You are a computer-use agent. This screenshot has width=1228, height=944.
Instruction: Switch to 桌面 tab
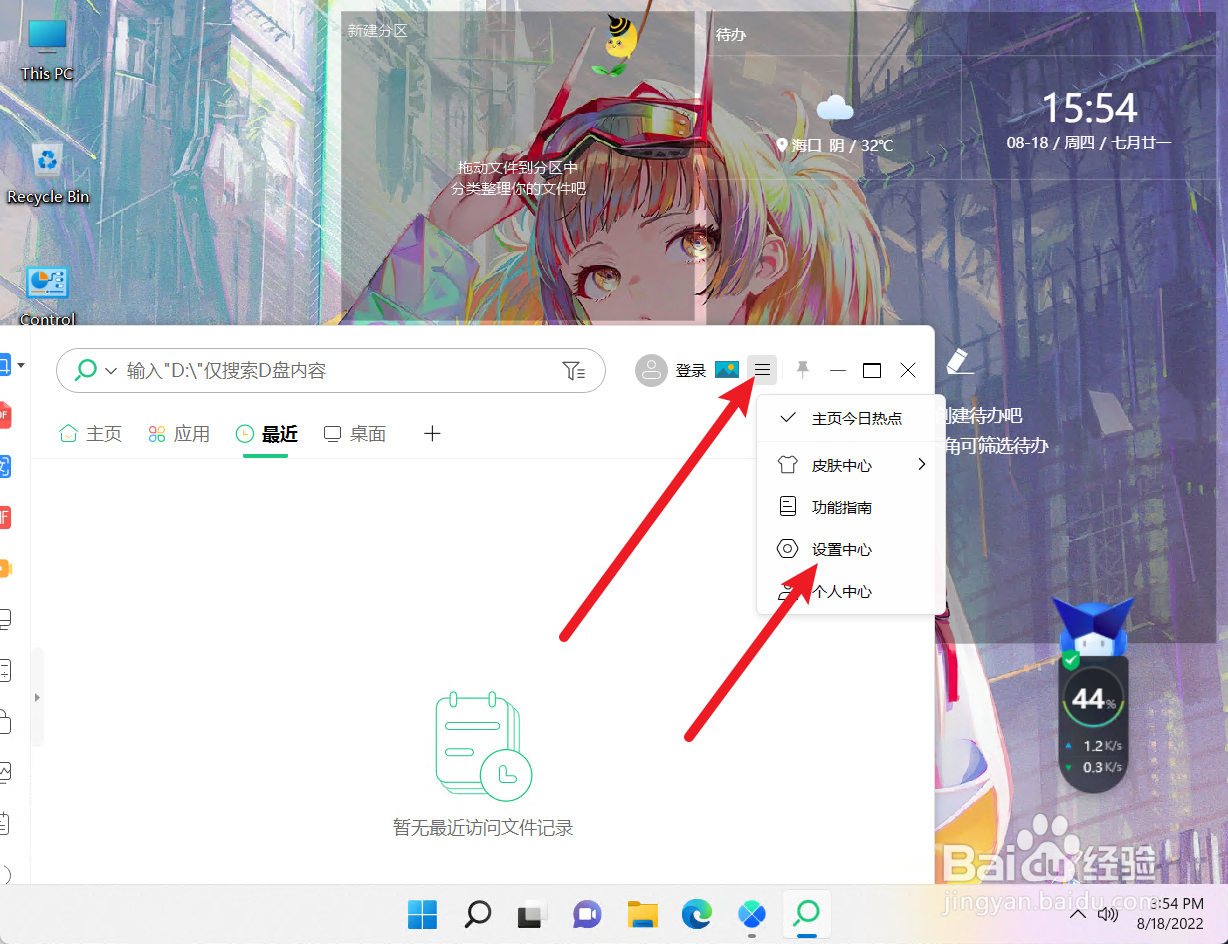(355, 433)
